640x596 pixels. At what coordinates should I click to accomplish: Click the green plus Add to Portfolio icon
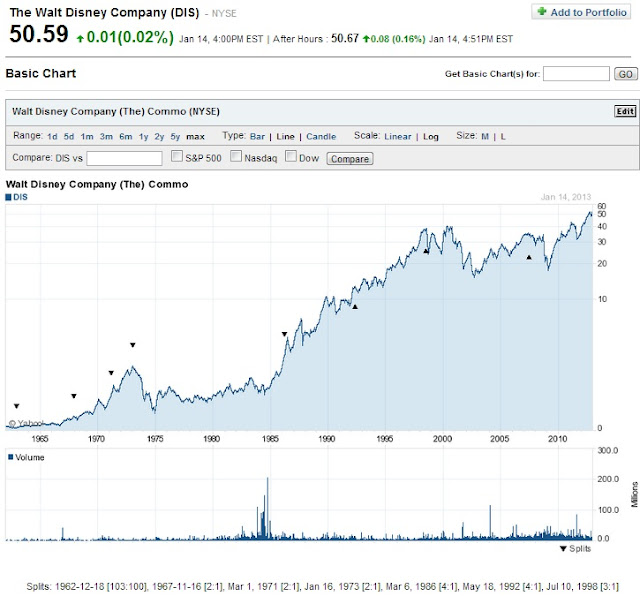click(542, 11)
